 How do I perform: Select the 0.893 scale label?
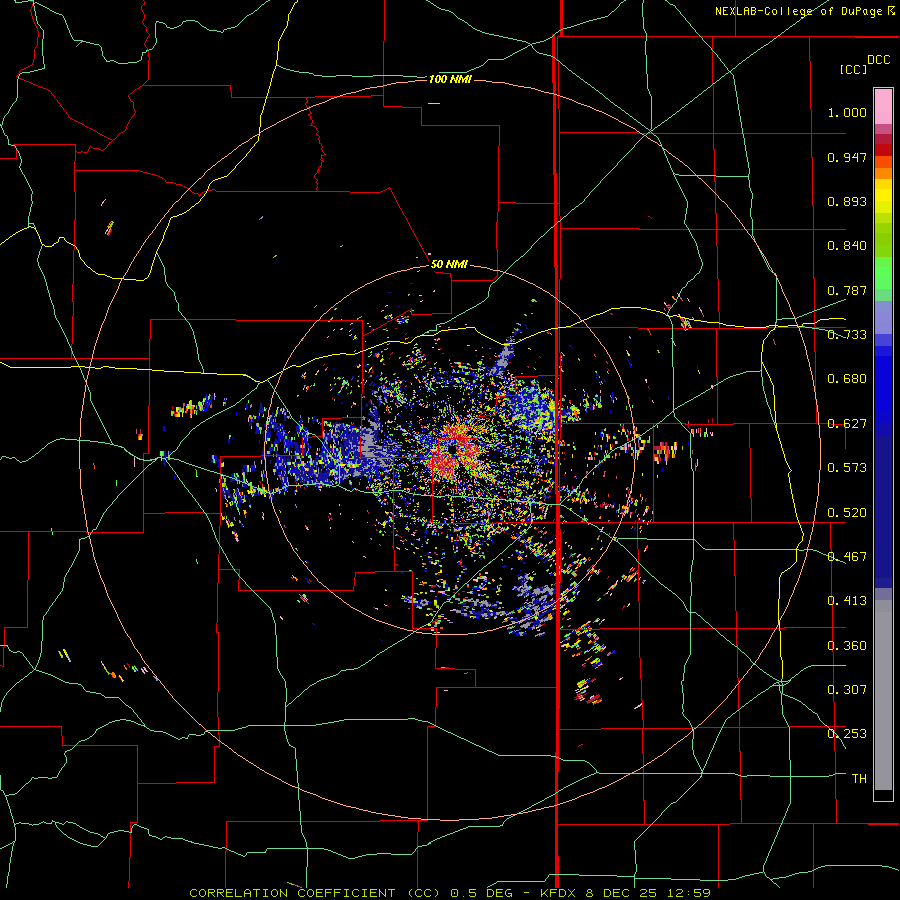[x=847, y=201]
